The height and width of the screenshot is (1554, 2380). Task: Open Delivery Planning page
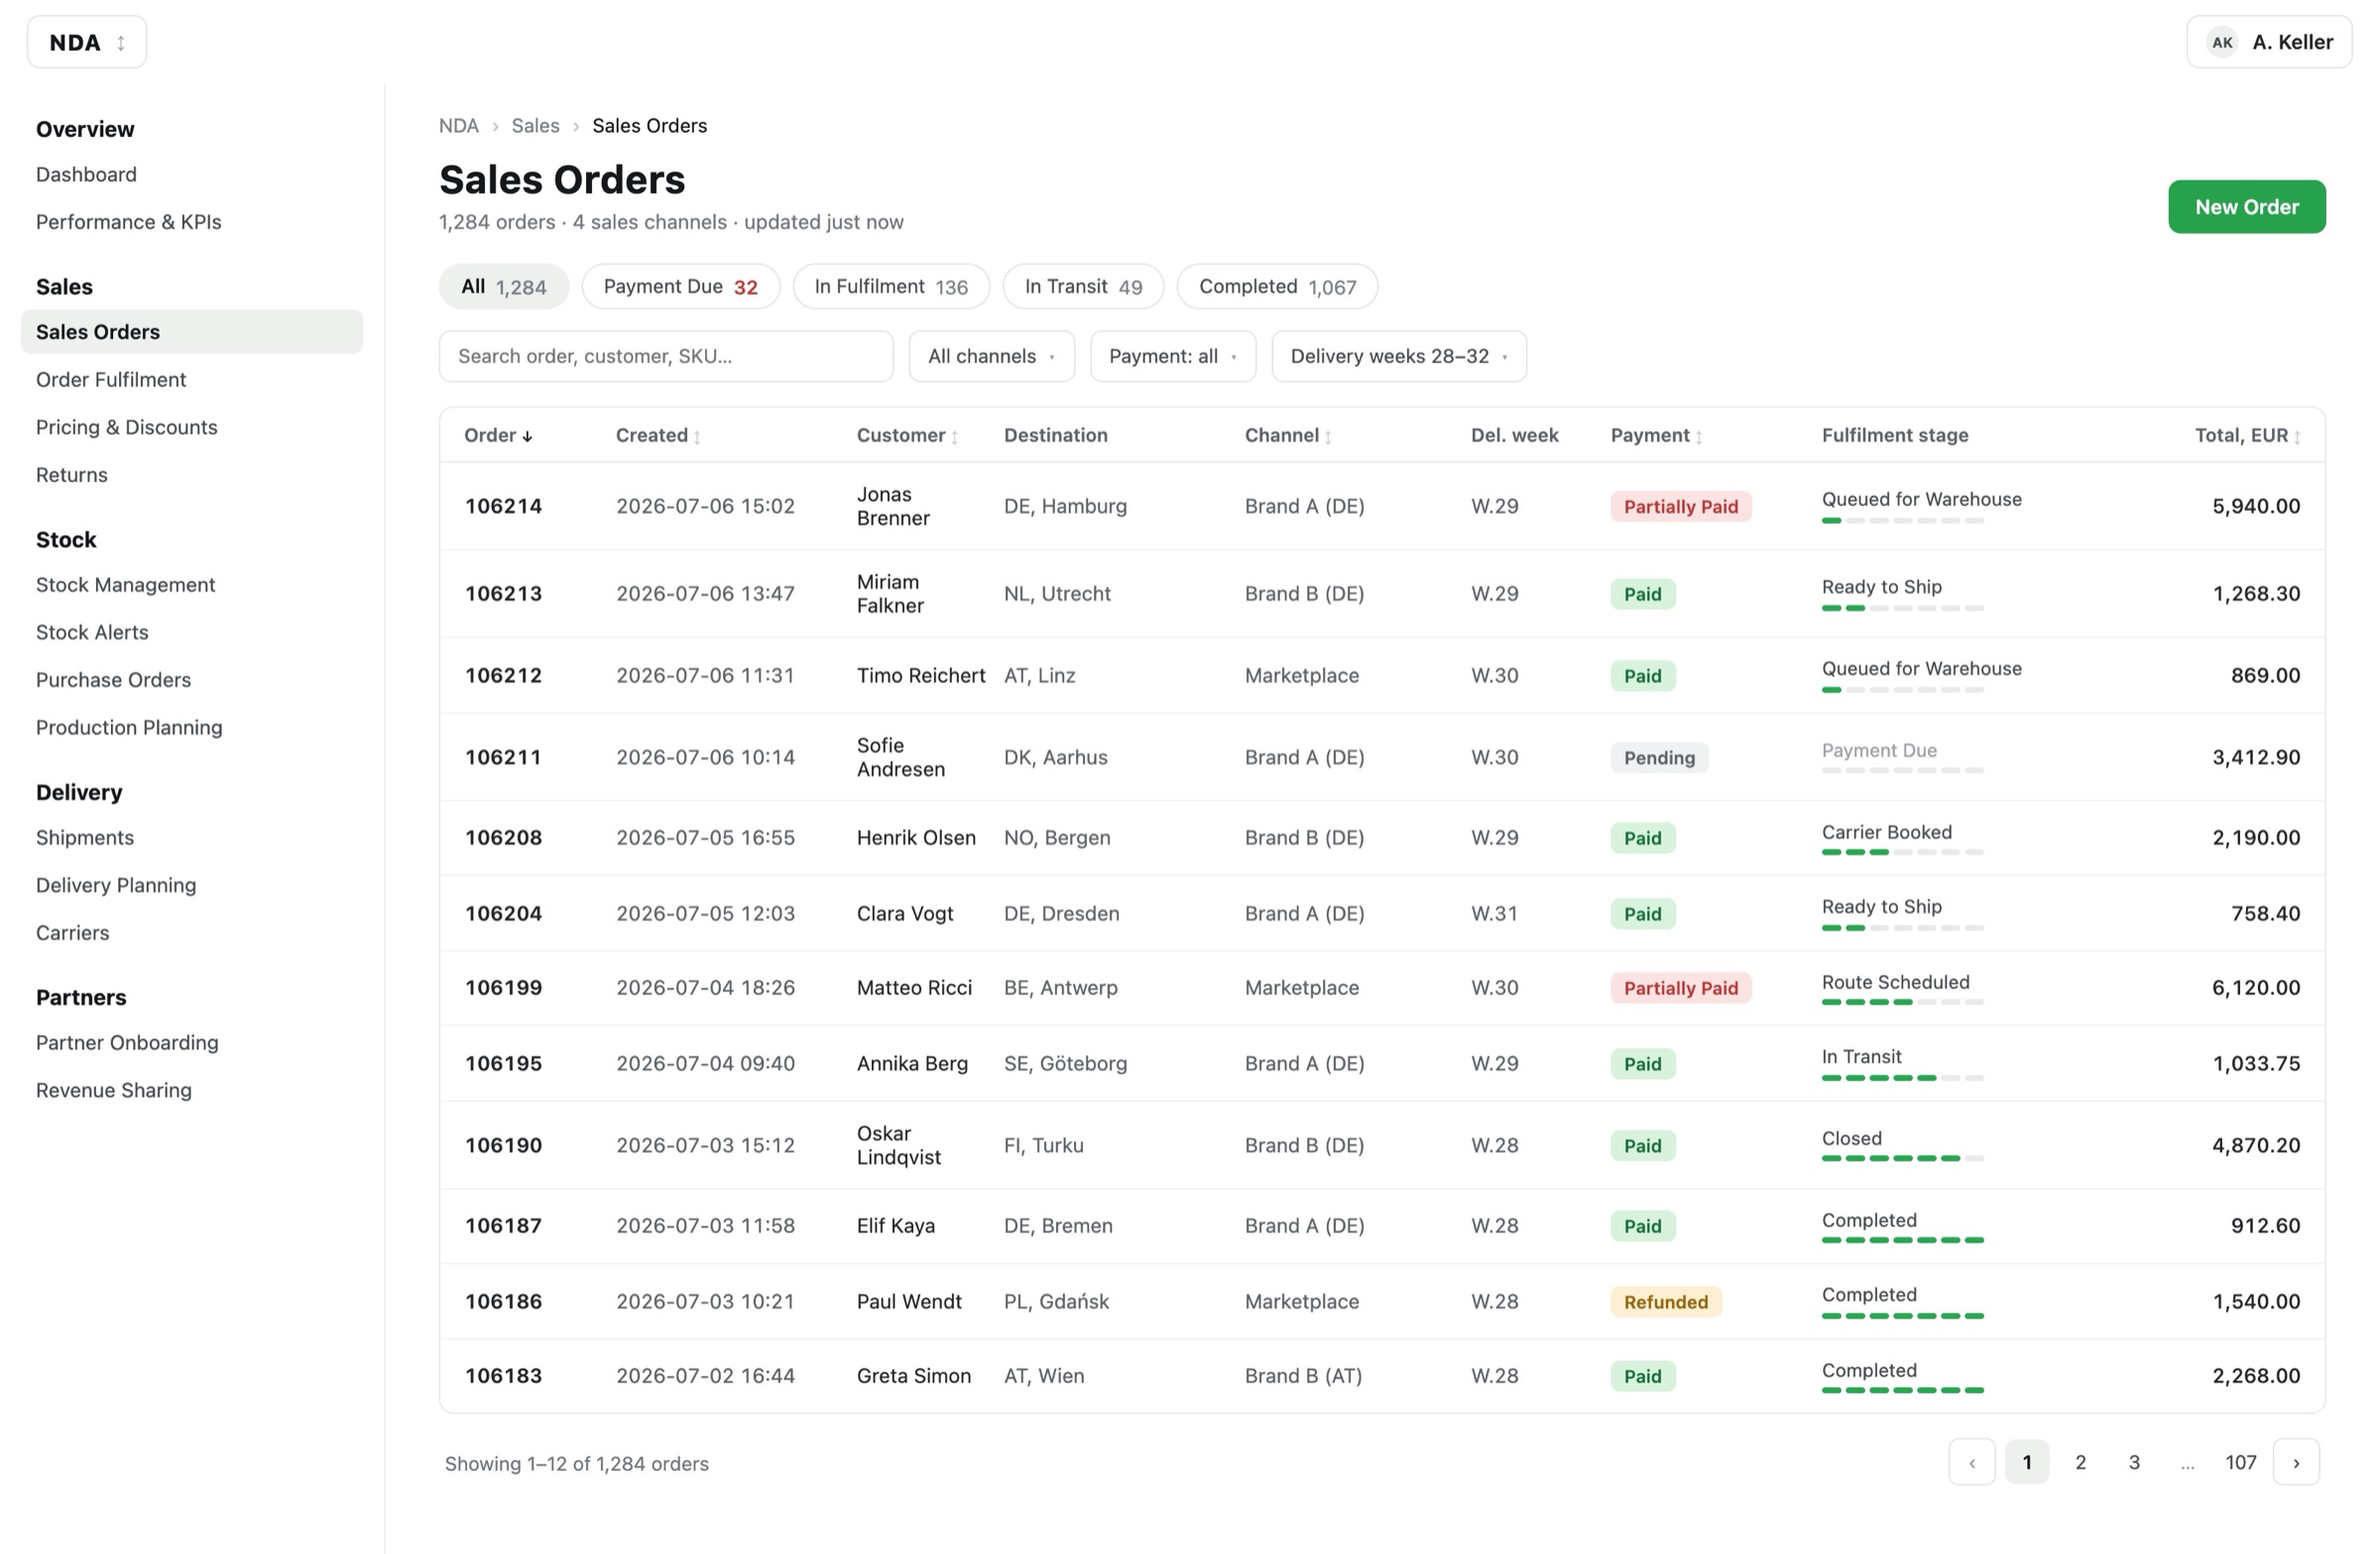[x=116, y=885]
